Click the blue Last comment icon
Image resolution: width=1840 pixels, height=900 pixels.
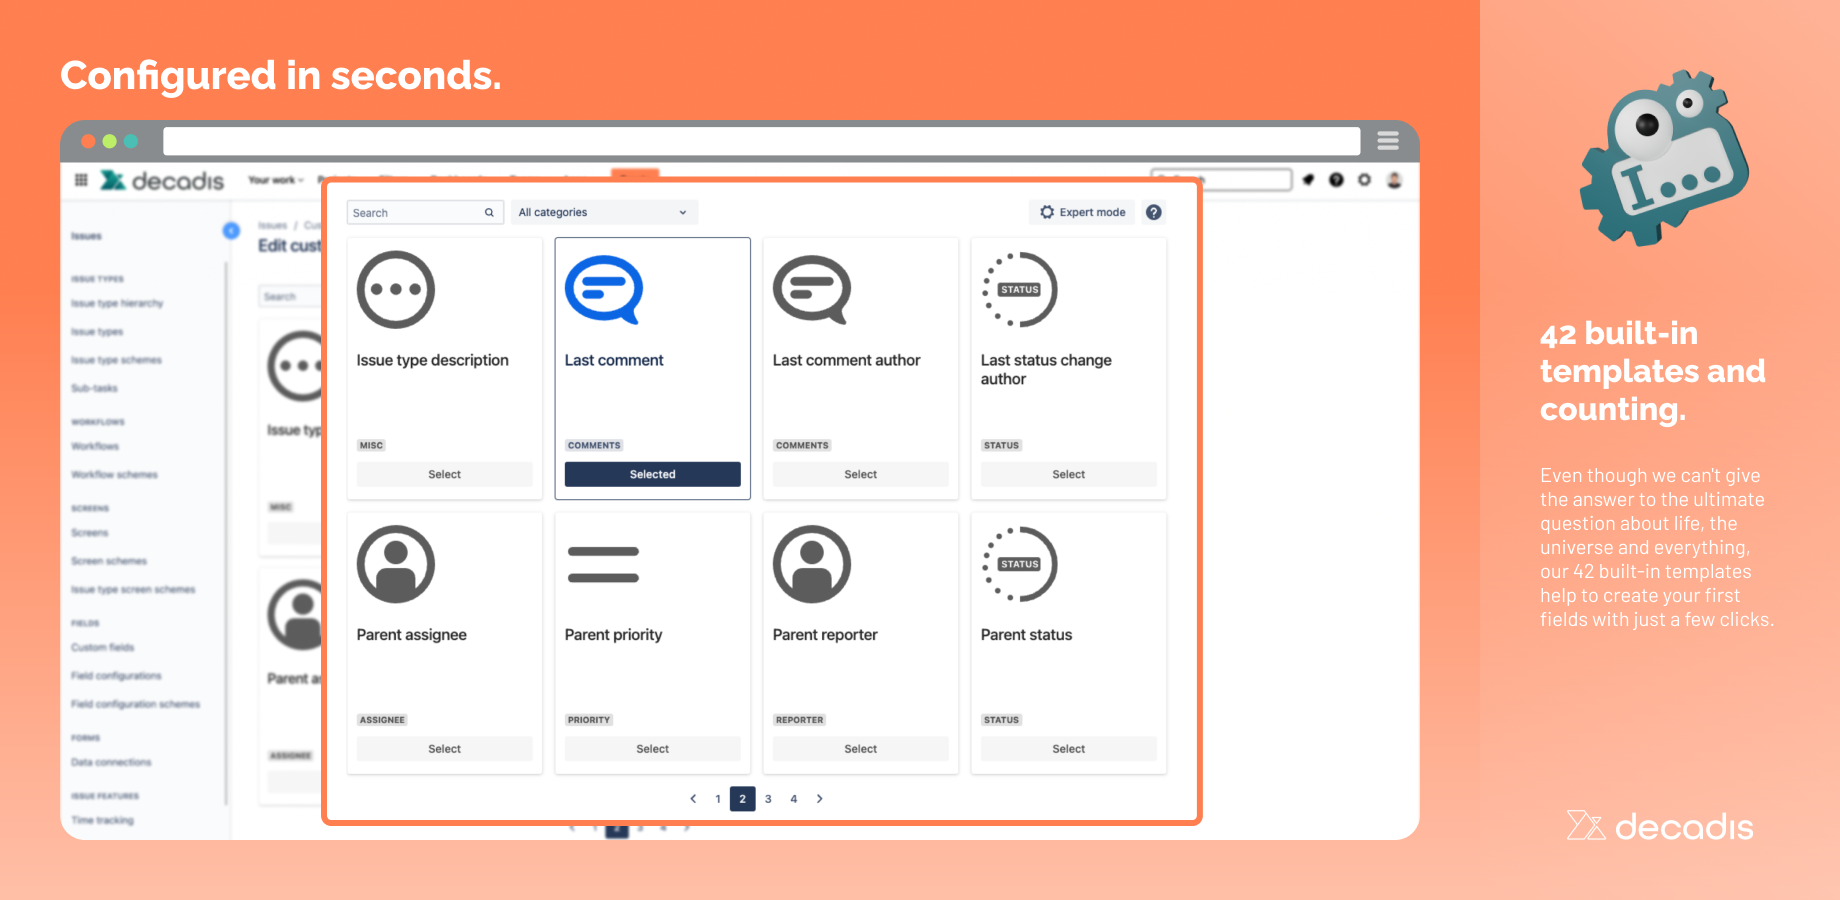point(604,290)
